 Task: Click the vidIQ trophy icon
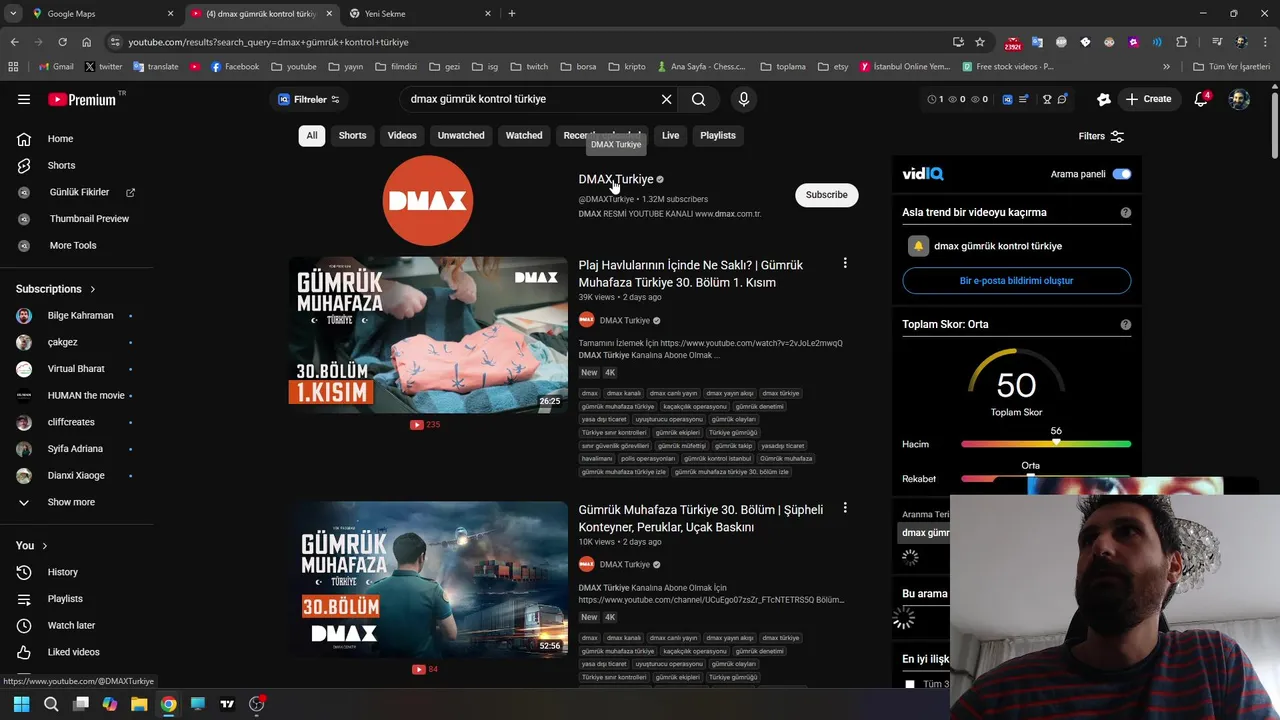coord(1047,99)
